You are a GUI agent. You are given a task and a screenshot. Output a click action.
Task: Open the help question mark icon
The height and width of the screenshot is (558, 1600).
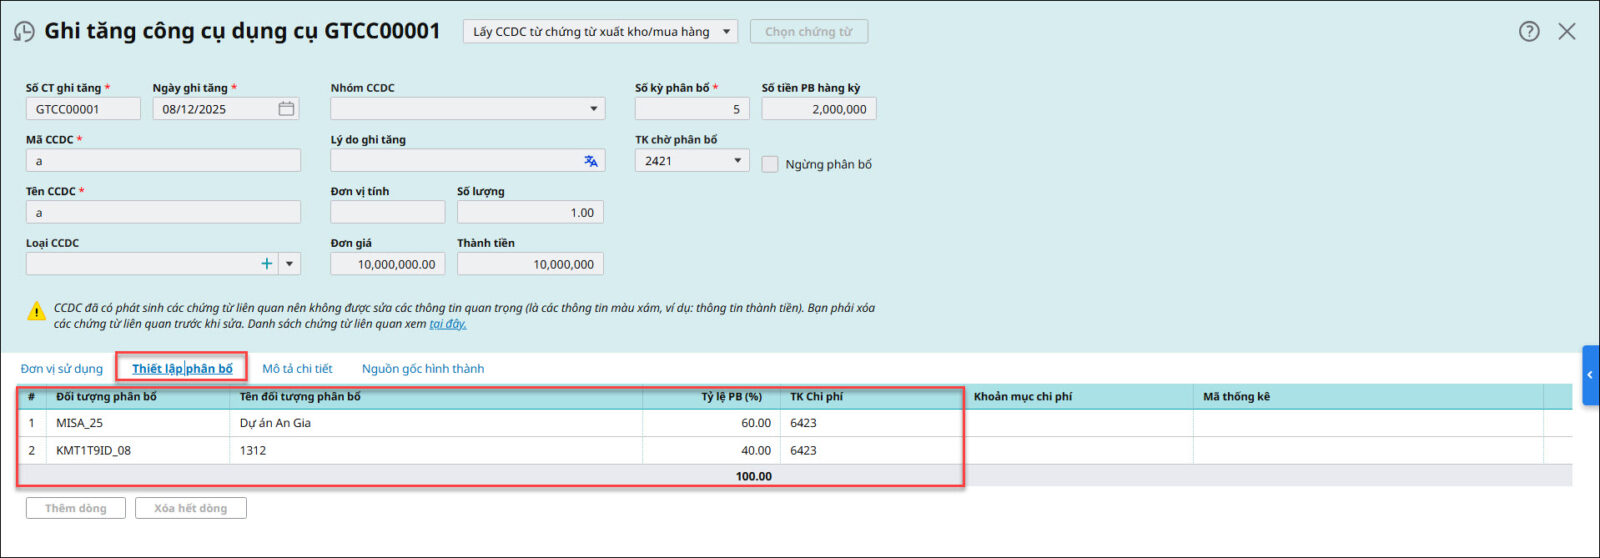1529,31
